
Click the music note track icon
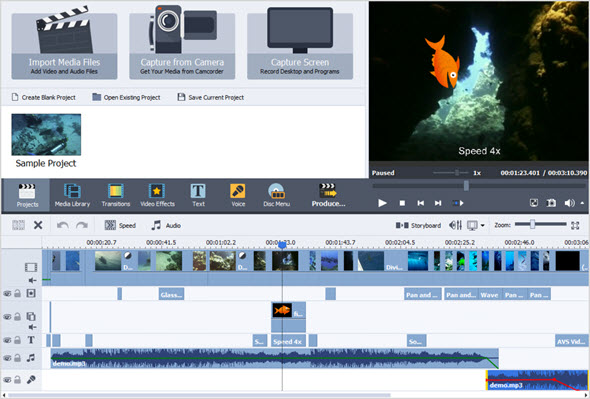tap(31, 358)
